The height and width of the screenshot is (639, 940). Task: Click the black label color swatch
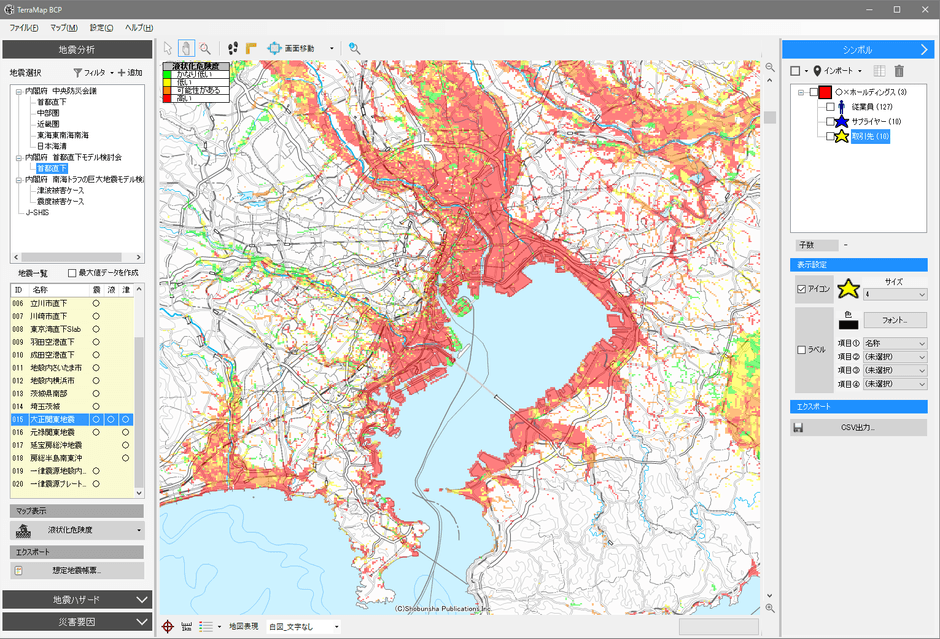pyautogui.click(x=848, y=323)
